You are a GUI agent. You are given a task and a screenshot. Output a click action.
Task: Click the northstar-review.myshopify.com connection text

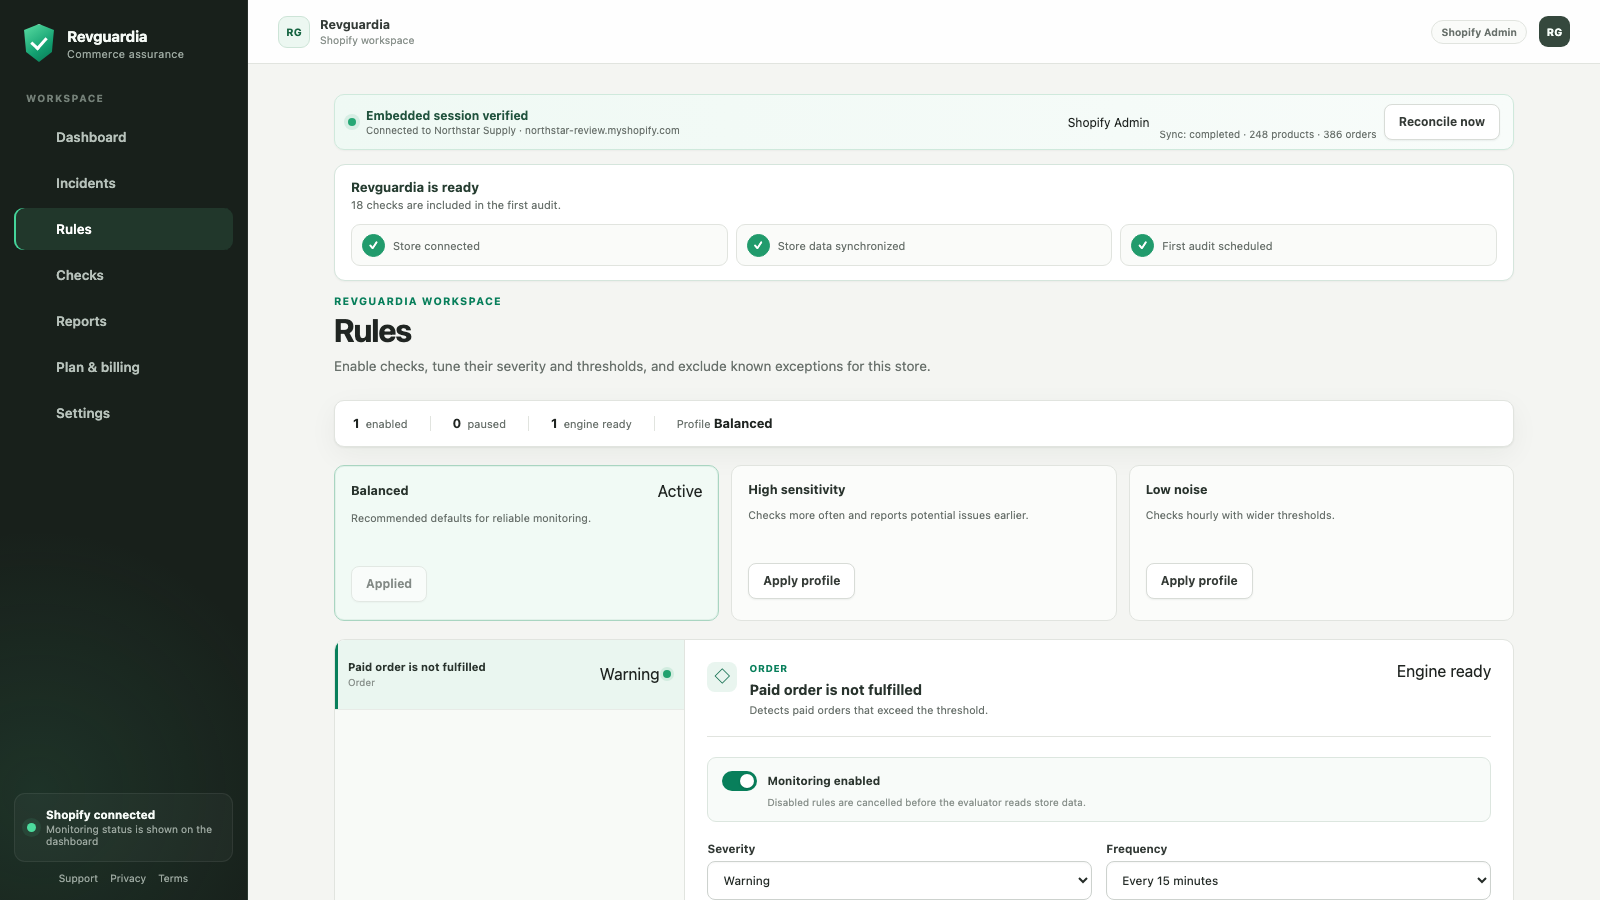click(602, 131)
